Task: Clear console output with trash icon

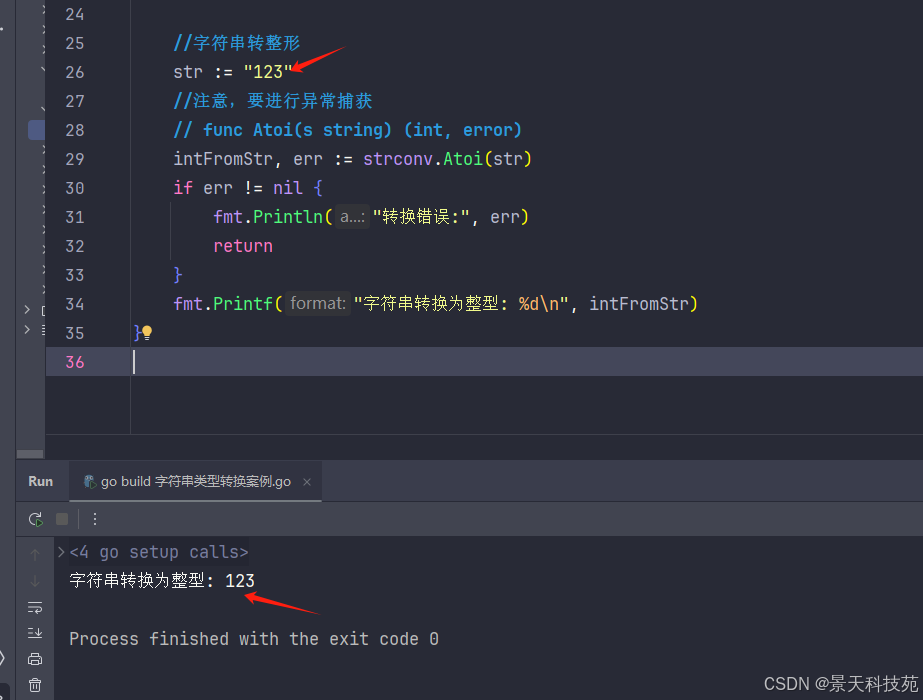Action: (35, 685)
